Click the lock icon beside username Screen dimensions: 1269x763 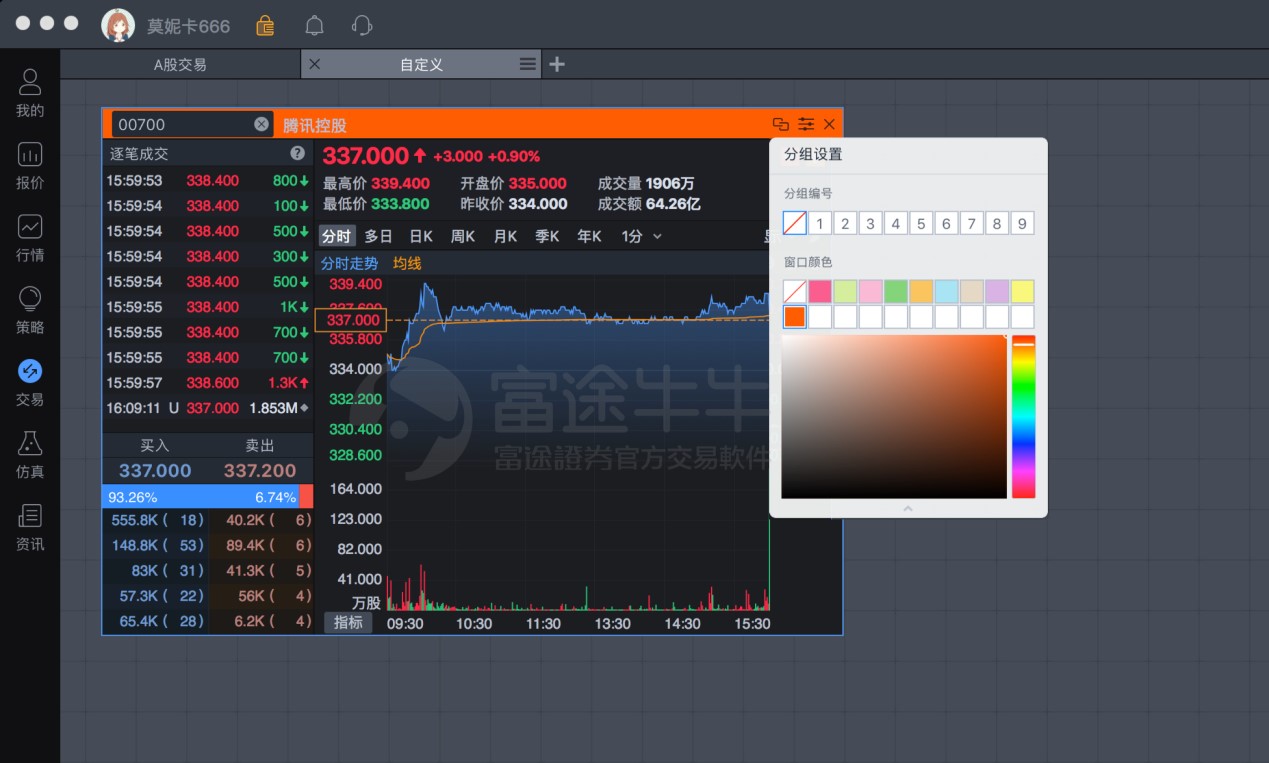[265, 26]
